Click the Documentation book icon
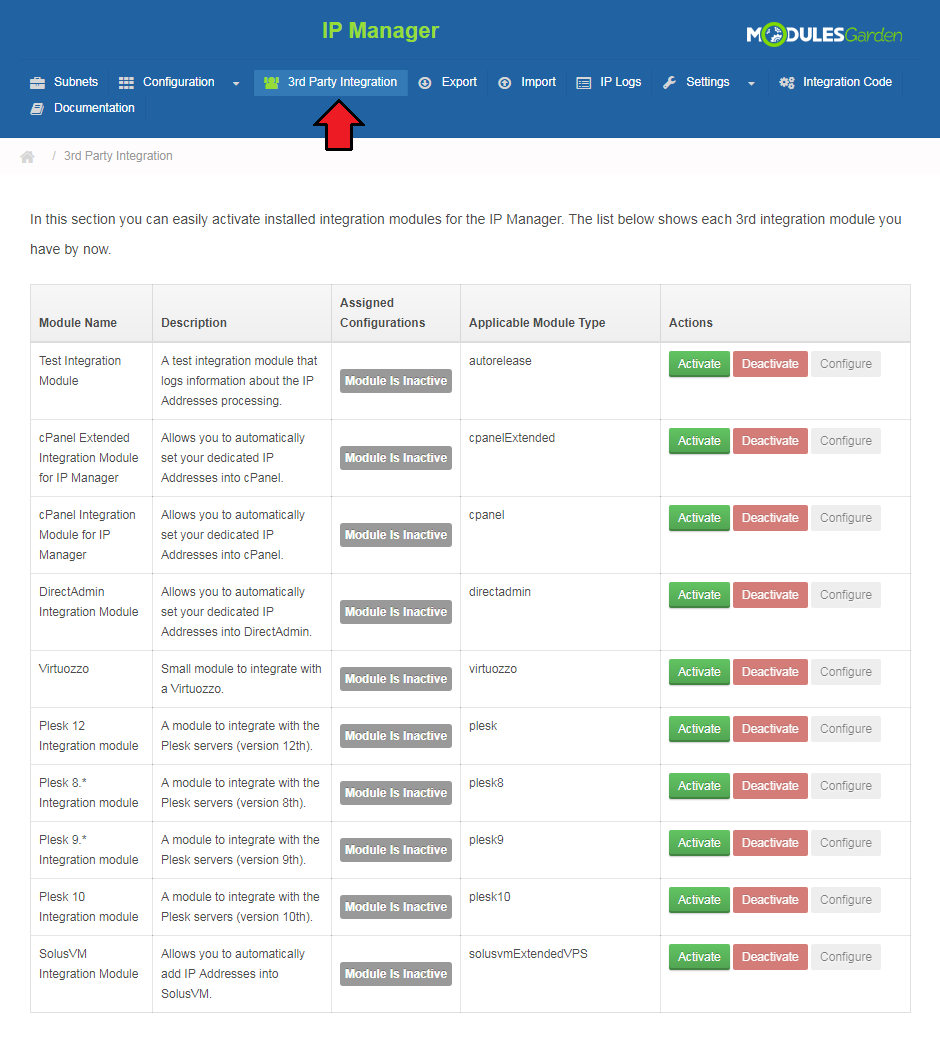 coord(38,108)
